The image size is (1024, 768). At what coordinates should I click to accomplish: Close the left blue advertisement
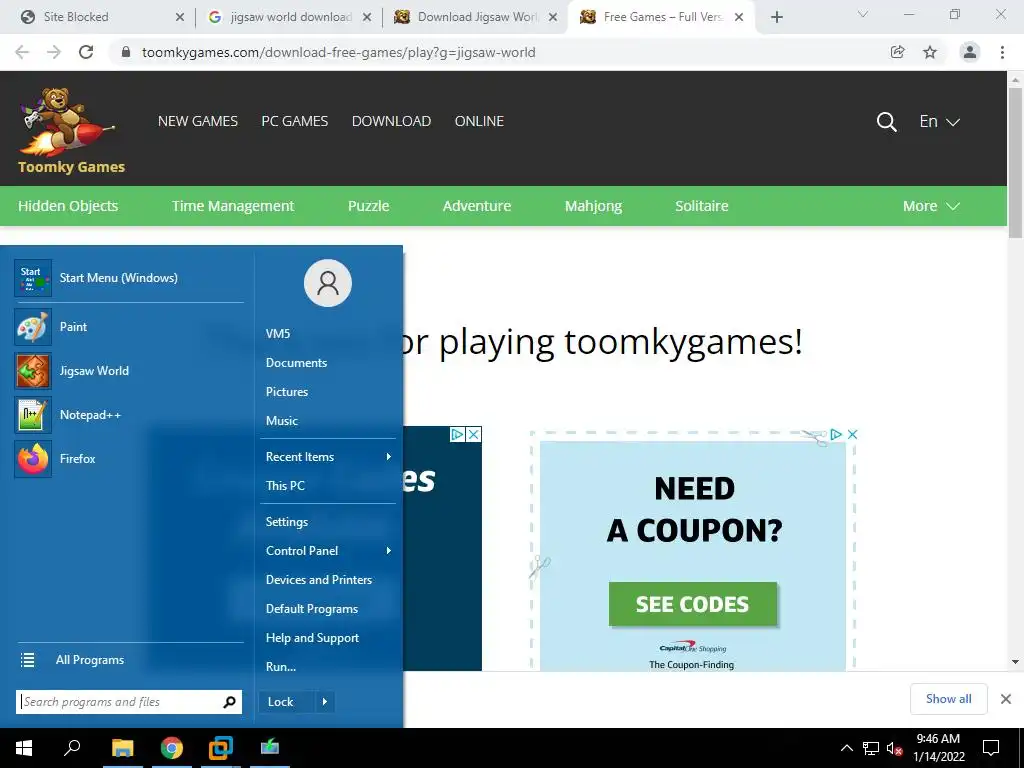(474, 434)
